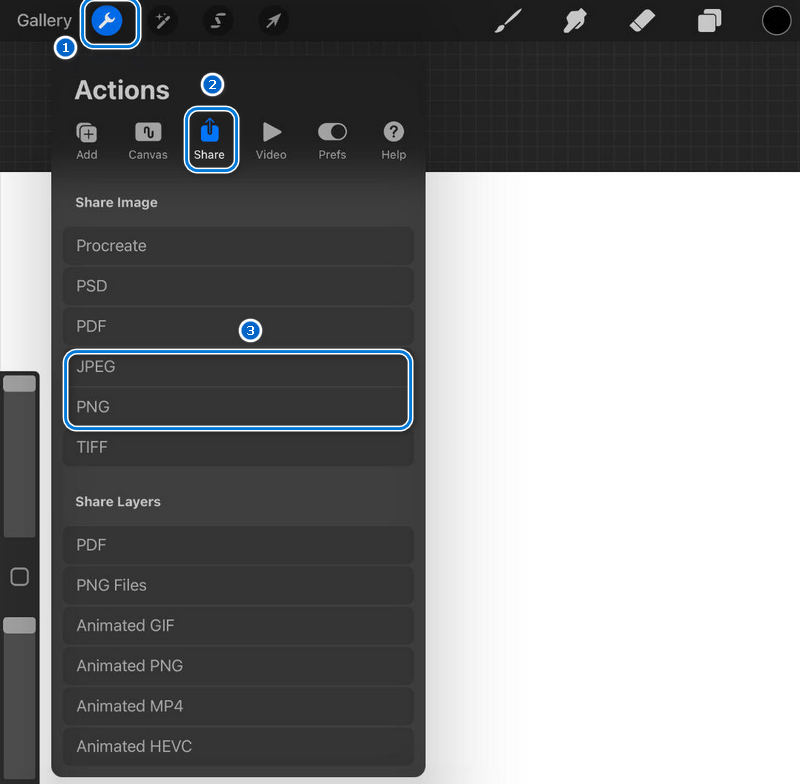
Task: Open Adjustments magic wand icon
Action: [x=161, y=21]
